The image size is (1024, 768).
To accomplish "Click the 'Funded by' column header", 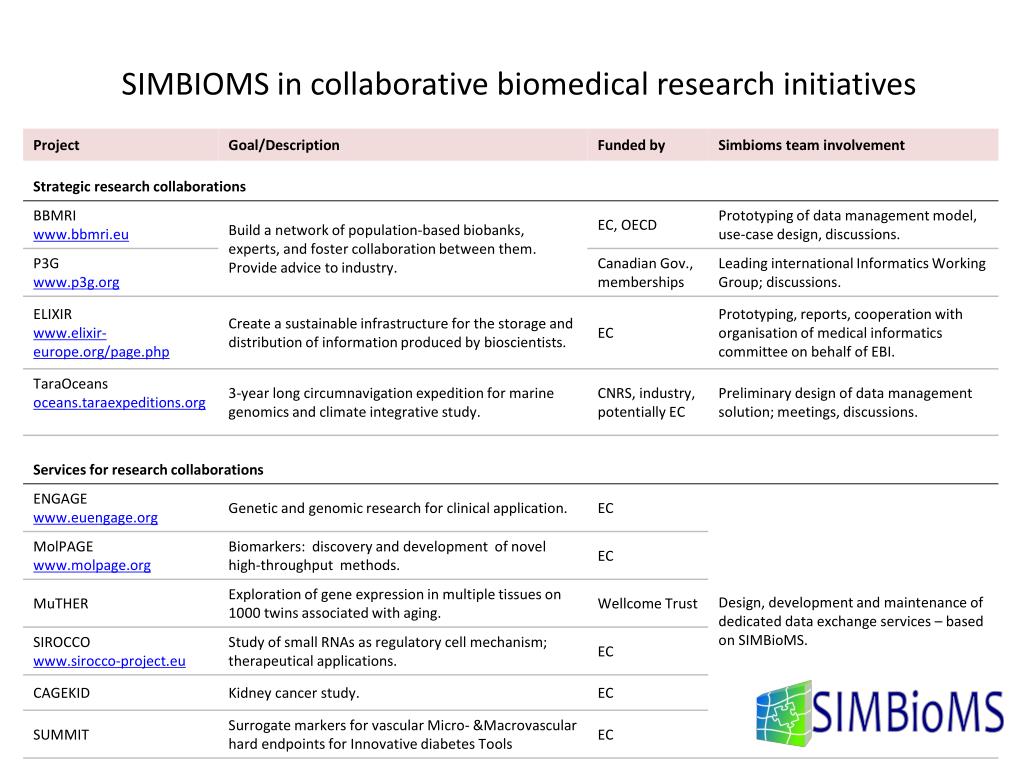I will point(631,145).
